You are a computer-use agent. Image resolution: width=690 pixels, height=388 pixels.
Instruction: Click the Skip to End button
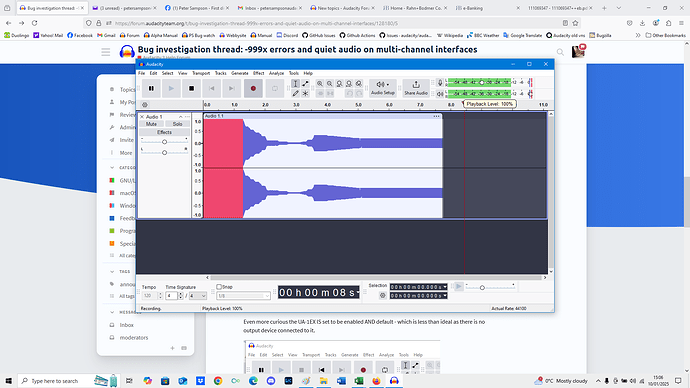coord(232,88)
